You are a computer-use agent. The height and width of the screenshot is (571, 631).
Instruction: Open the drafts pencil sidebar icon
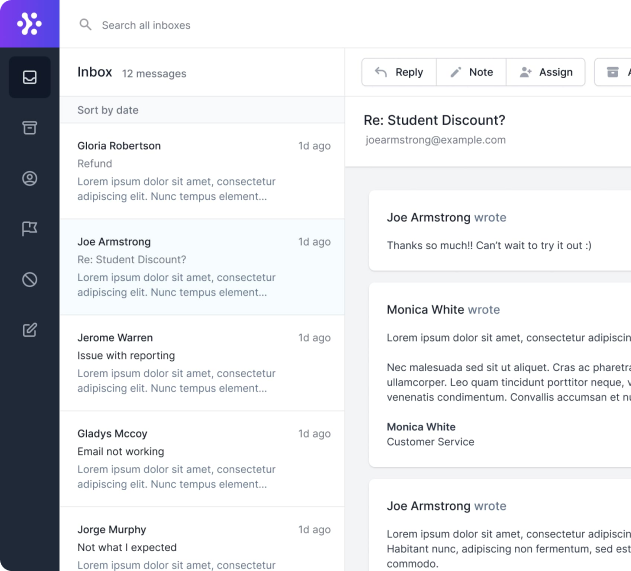pyautogui.click(x=30, y=330)
